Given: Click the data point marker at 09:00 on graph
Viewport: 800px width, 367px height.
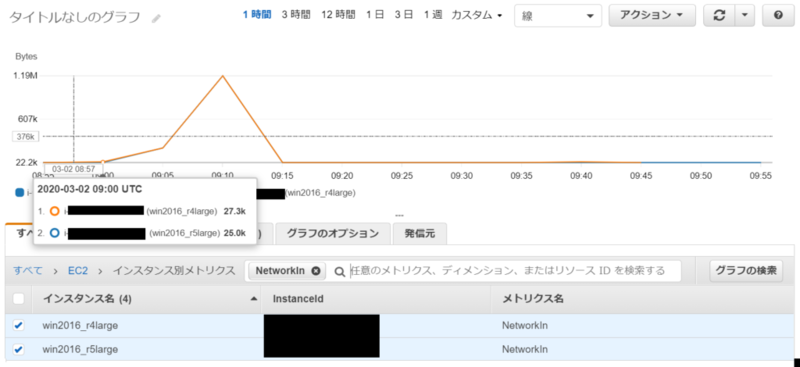Looking at the screenshot, I should 103,162.
